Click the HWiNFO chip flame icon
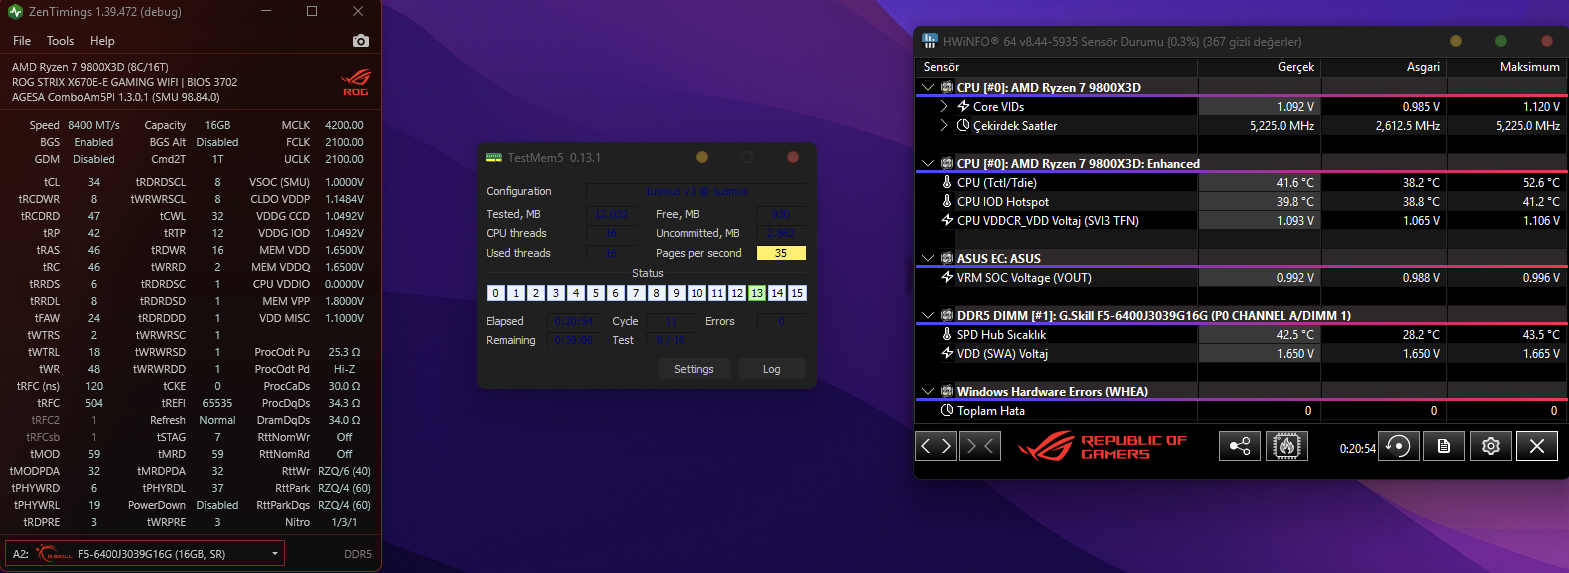Viewport: 1569px width, 573px height. [x=1287, y=446]
